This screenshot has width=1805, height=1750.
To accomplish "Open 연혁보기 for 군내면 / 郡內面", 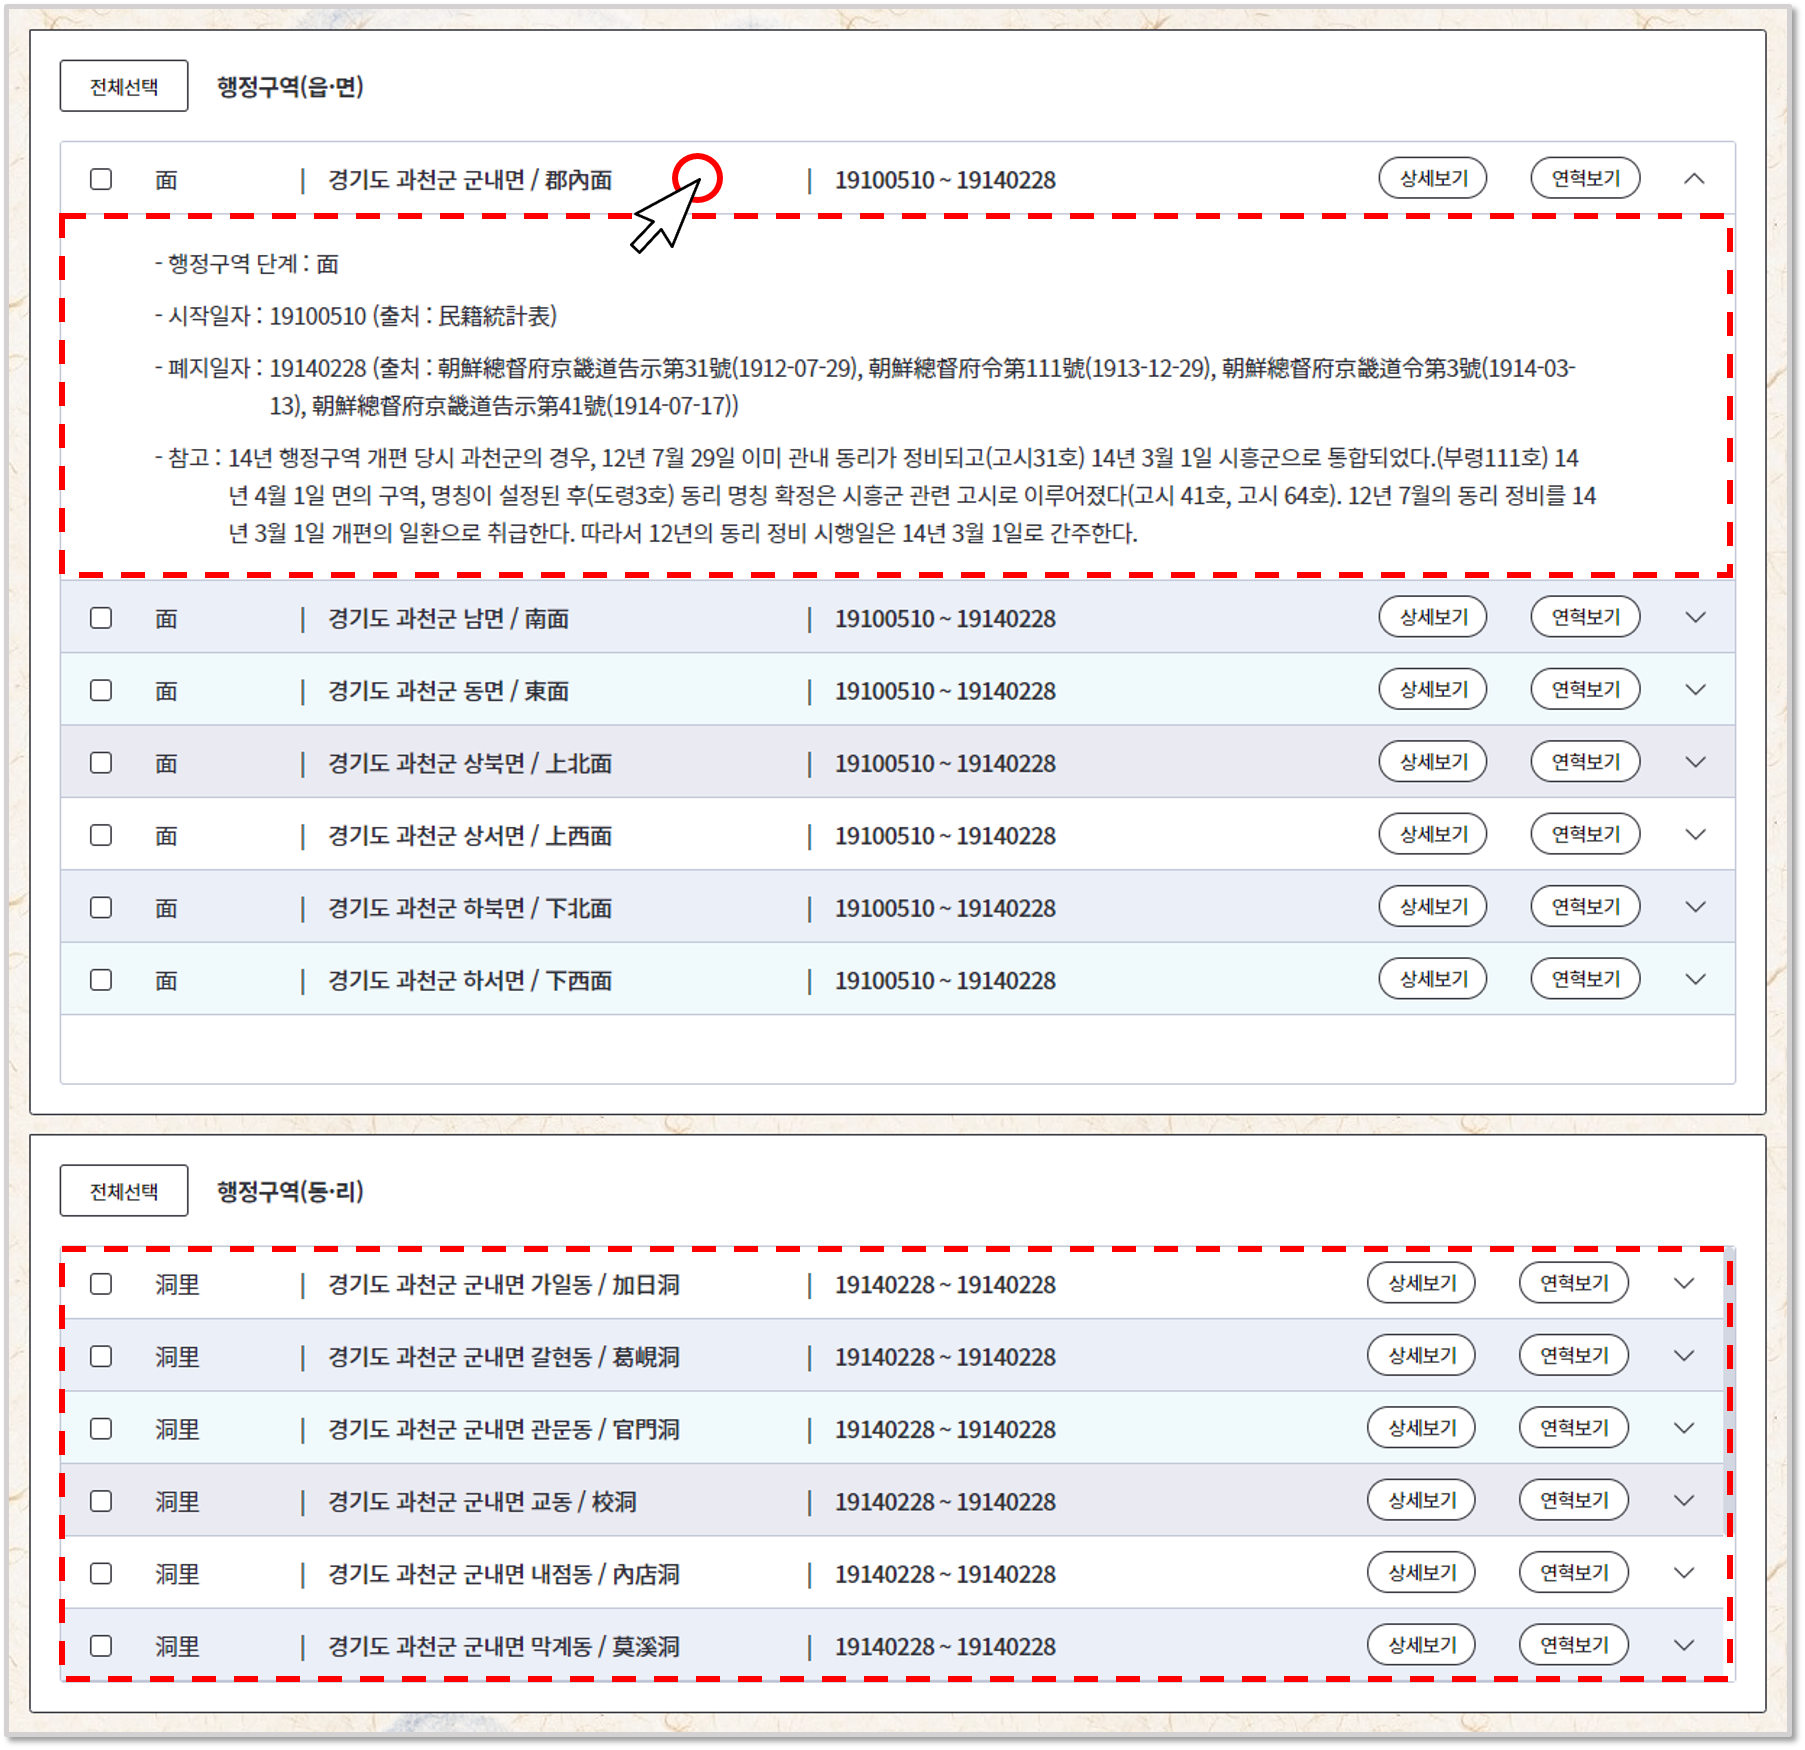I will click(1585, 178).
